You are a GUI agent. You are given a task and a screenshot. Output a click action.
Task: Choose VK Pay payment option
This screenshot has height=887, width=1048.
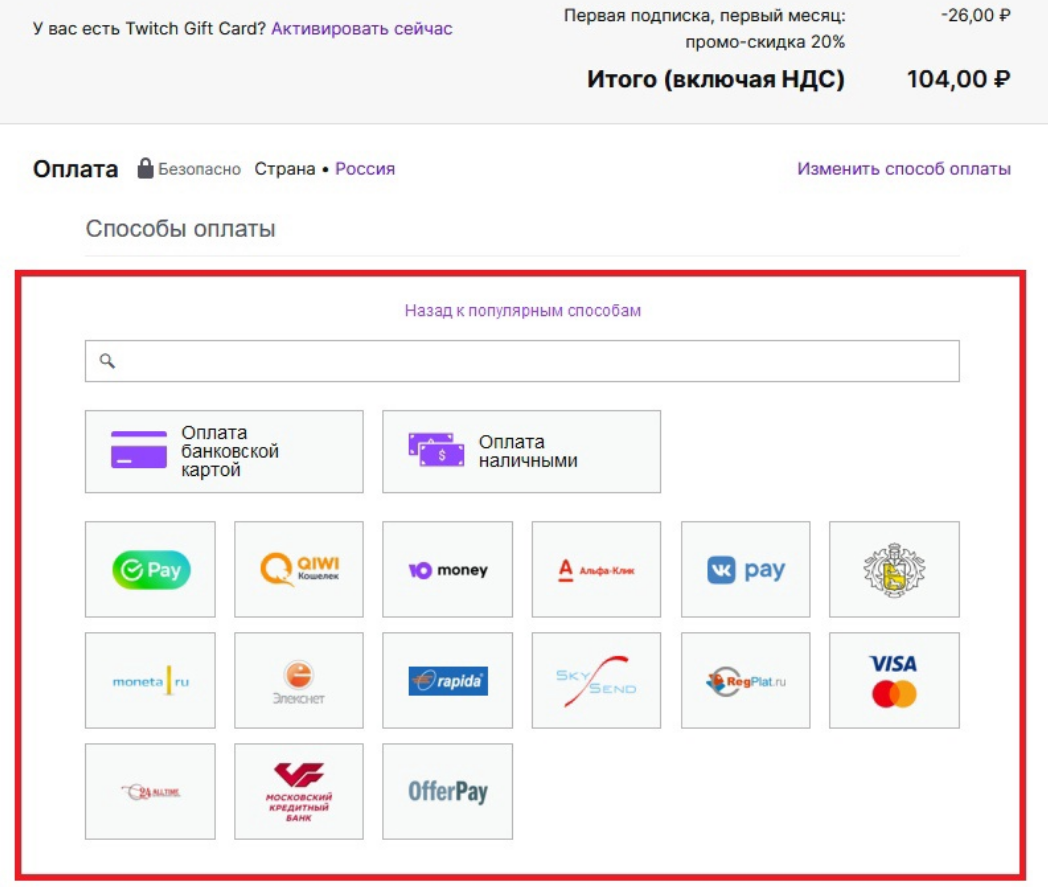(745, 569)
